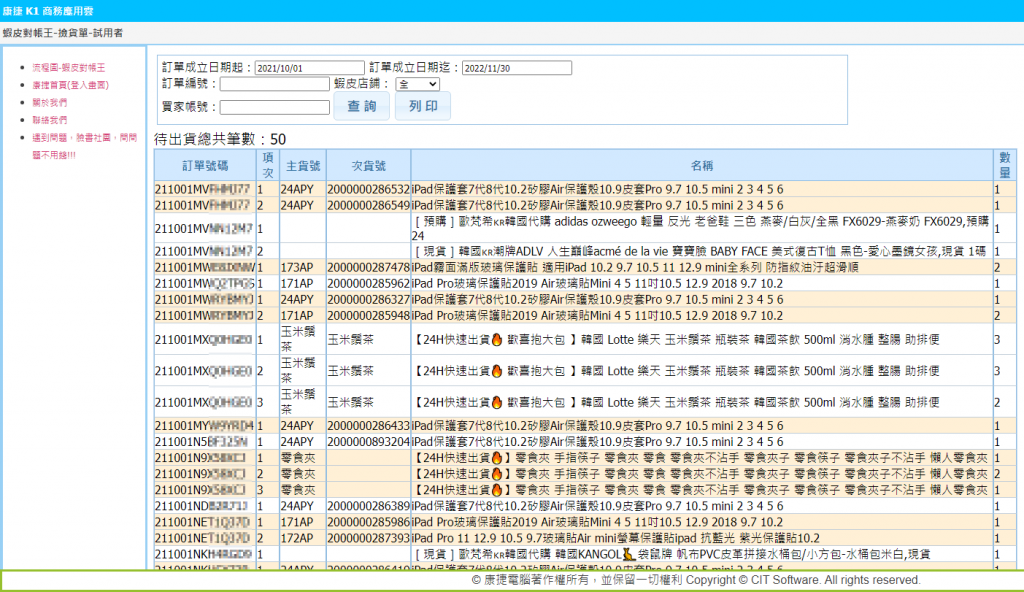Open the 關於我們 about link

click(50, 102)
